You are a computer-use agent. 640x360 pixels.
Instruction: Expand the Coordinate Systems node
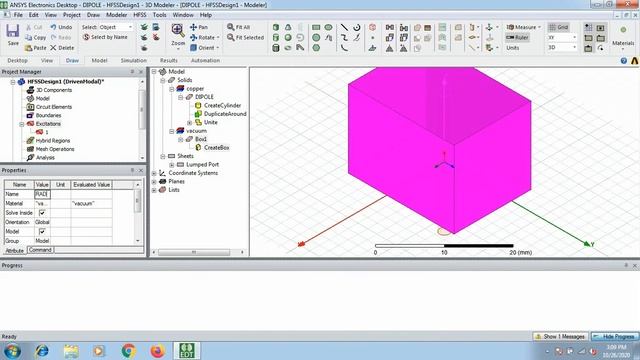pyautogui.click(x=154, y=173)
